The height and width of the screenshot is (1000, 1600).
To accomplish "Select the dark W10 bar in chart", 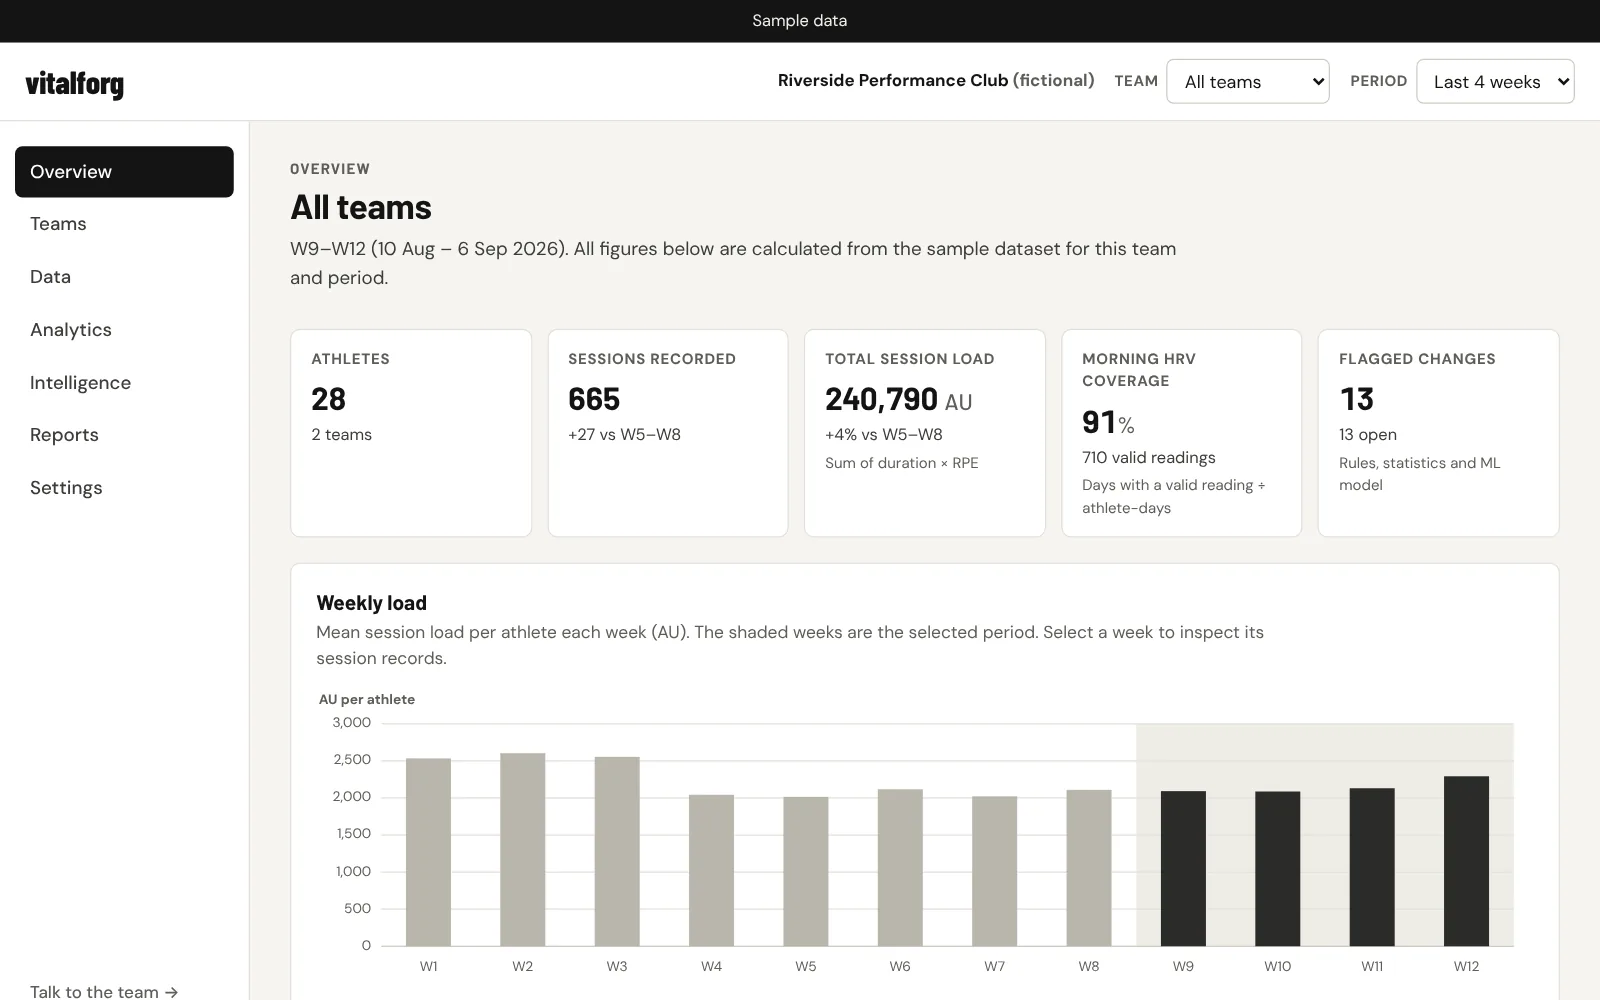I will pyautogui.click(x=1278, y=868).
